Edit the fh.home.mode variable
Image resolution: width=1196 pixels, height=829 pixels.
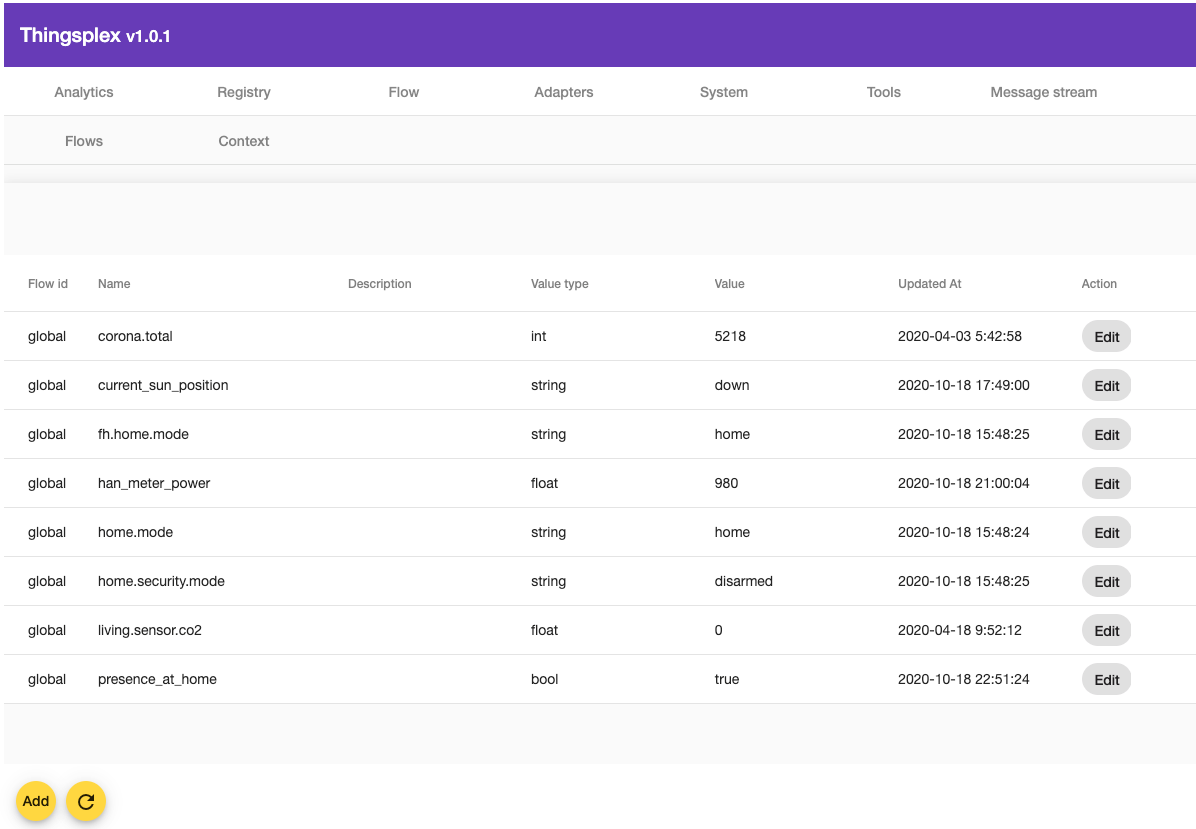(x=1106, y=434)
